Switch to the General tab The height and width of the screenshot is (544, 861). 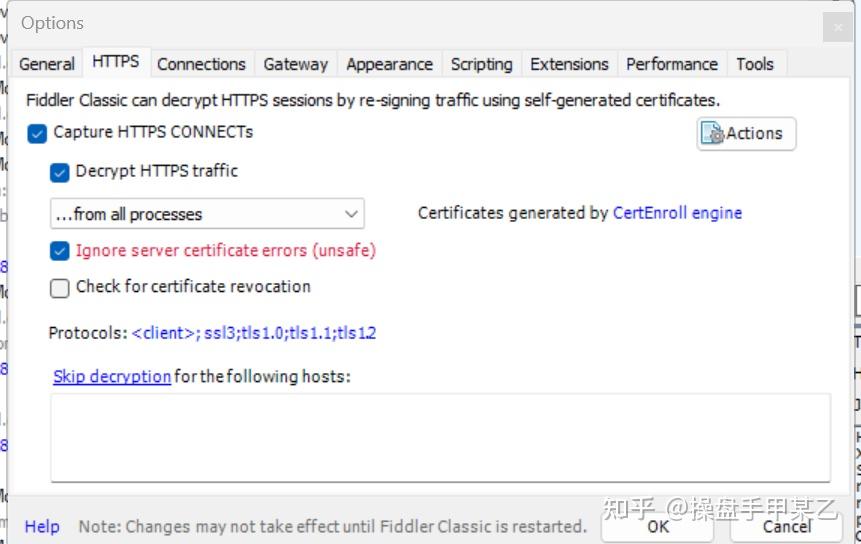[47, 64]
